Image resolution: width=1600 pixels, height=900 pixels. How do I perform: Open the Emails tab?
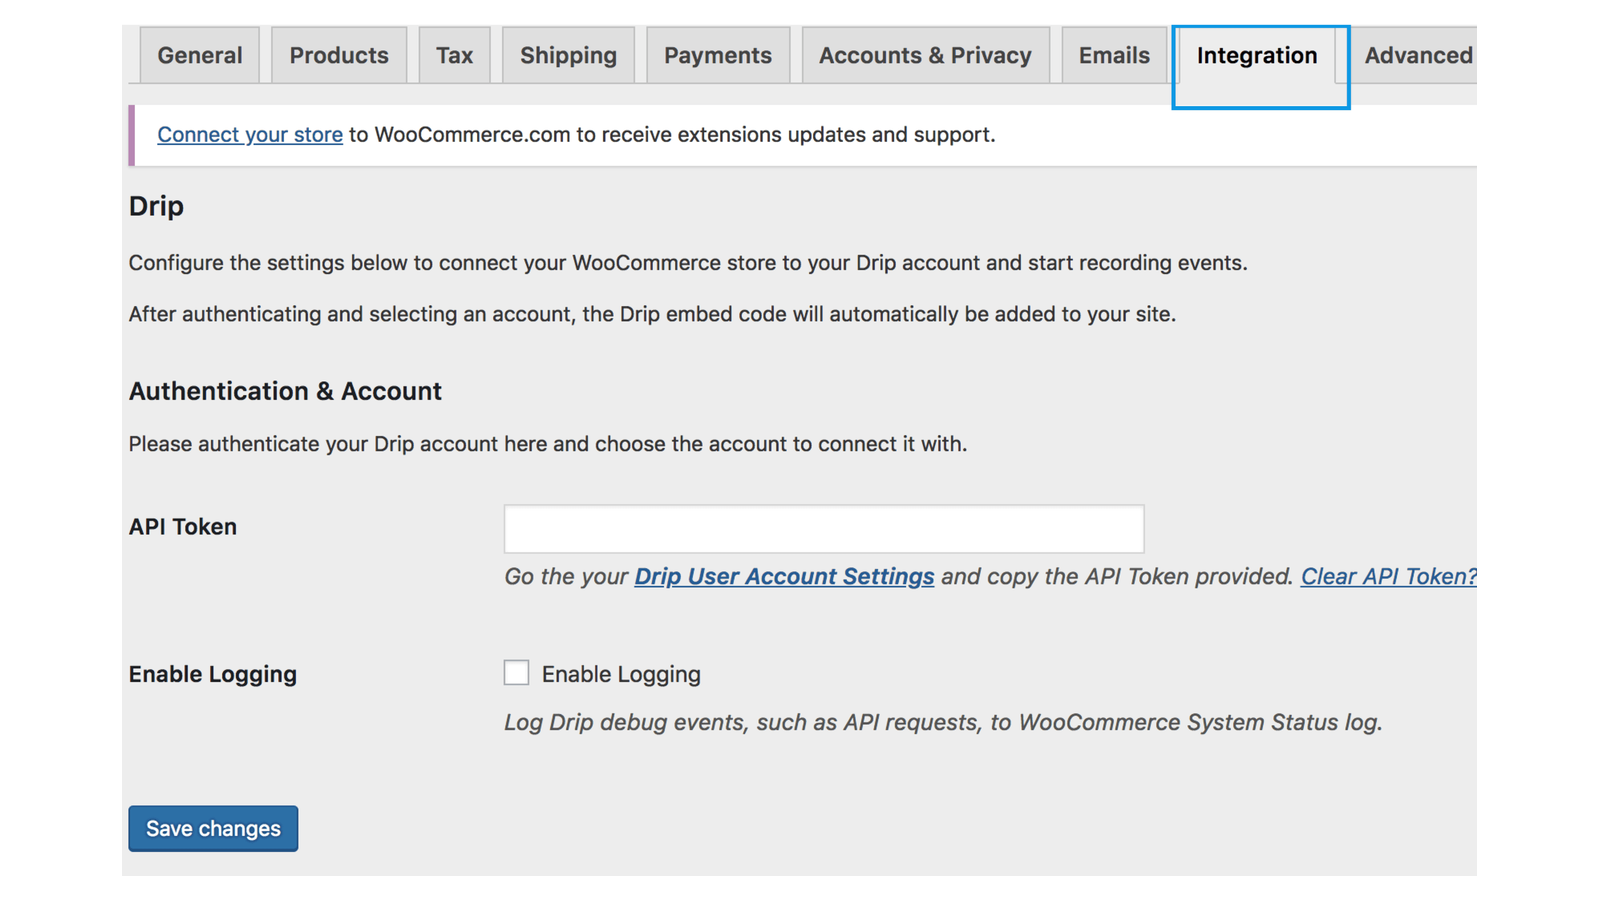pyautogui.click(x=1114, y=55)
